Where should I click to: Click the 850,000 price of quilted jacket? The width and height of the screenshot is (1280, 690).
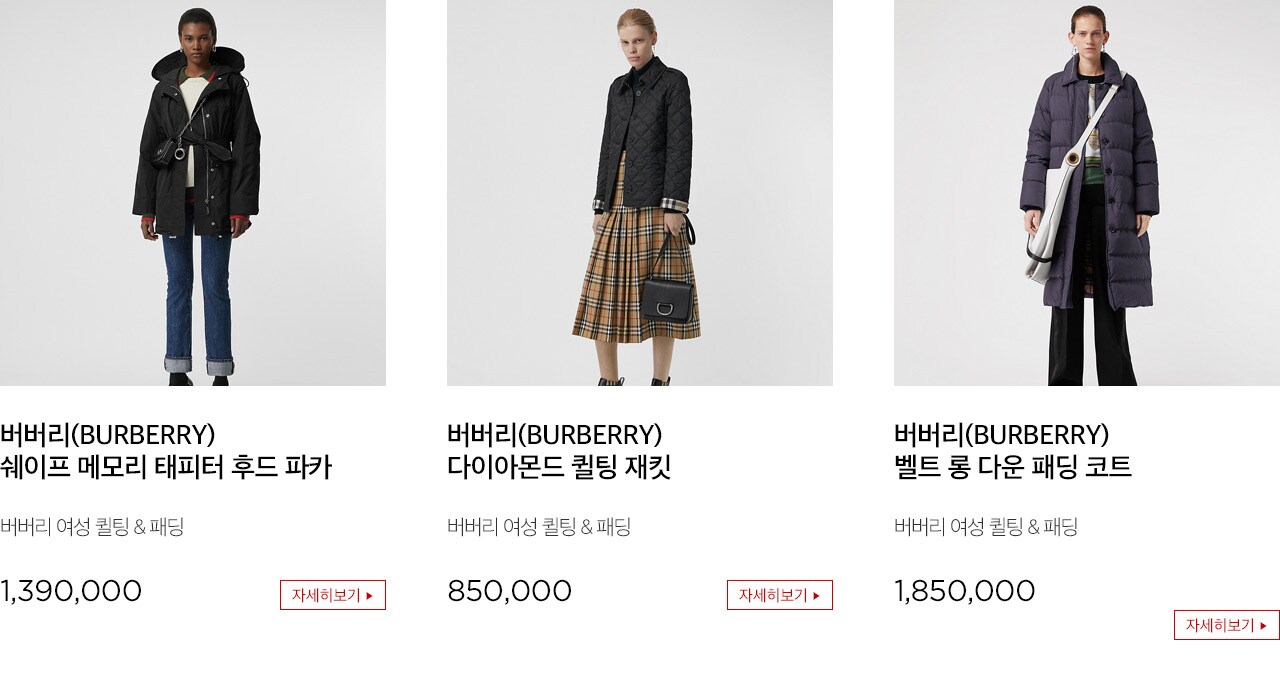[x=510, y=591]
